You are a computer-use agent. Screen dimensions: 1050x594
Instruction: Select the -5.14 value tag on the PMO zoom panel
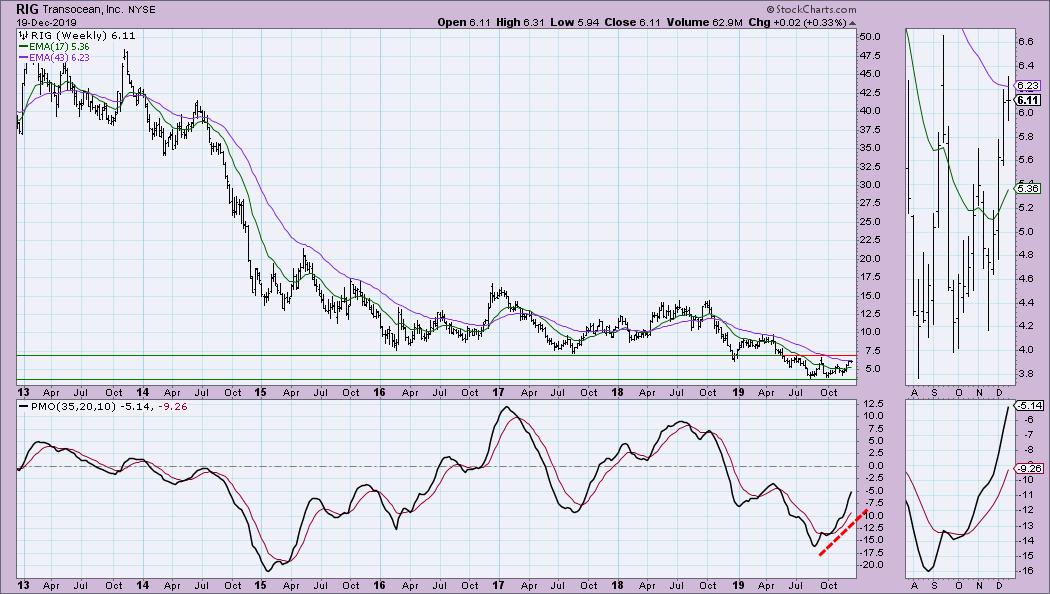1029,405
